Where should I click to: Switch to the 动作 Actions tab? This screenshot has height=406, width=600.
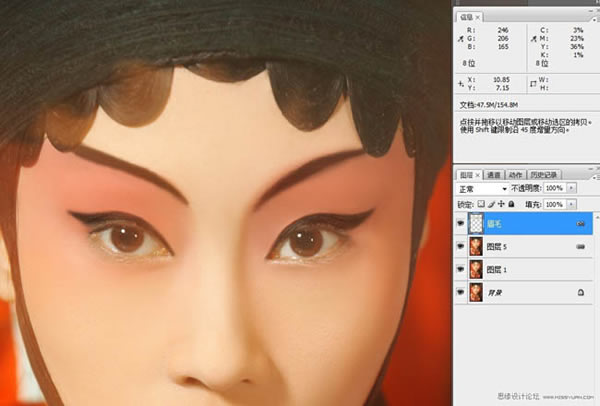[515, 175]
